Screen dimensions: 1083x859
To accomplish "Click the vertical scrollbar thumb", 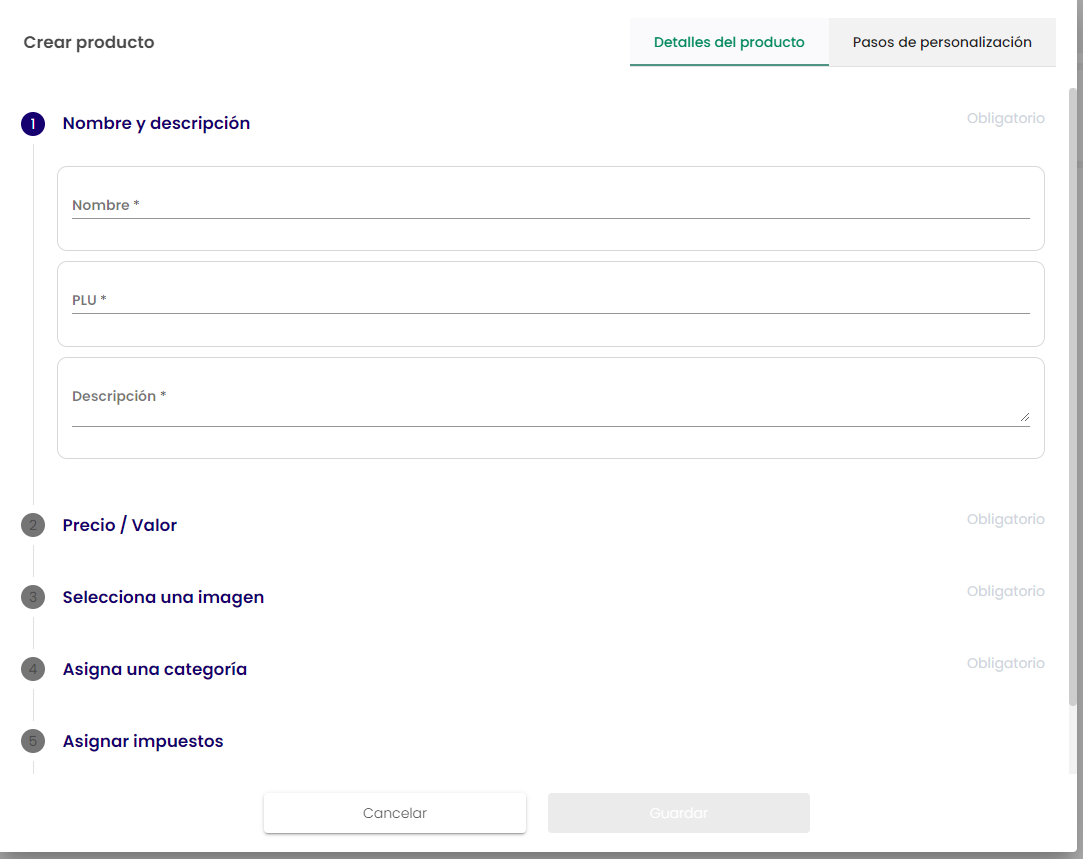I will tap(1075, 400).
